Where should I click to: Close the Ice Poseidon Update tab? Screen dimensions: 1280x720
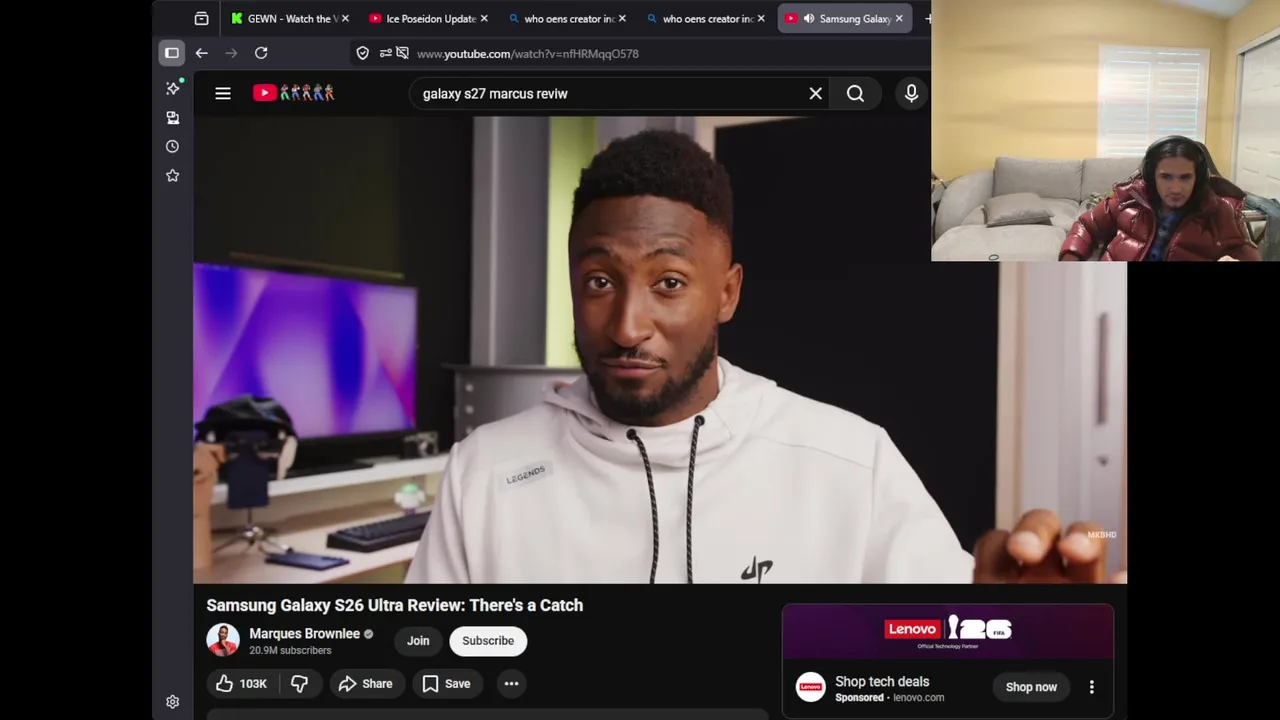pos(484,18)
